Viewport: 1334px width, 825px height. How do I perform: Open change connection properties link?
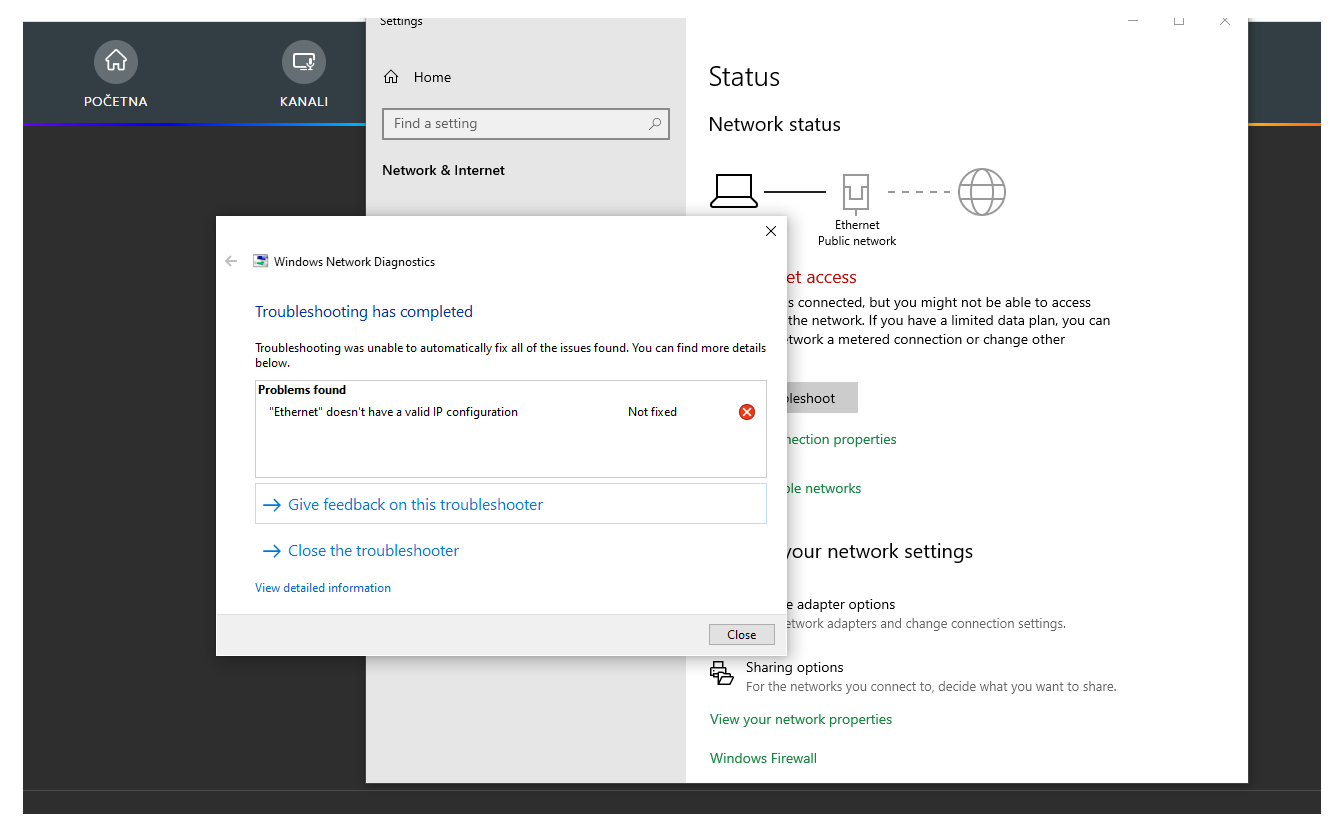point(842,439)
